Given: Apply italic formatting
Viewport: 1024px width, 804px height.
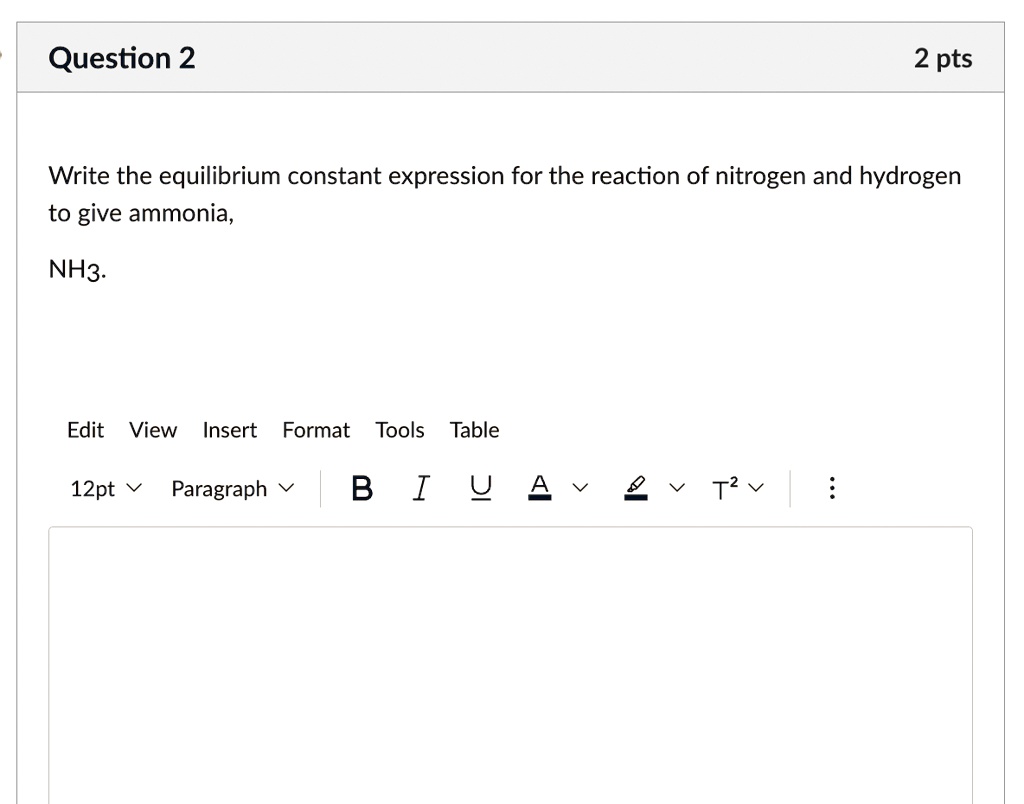Looking at the screenshot, I should pyautogui.click(x=420, y=488).
